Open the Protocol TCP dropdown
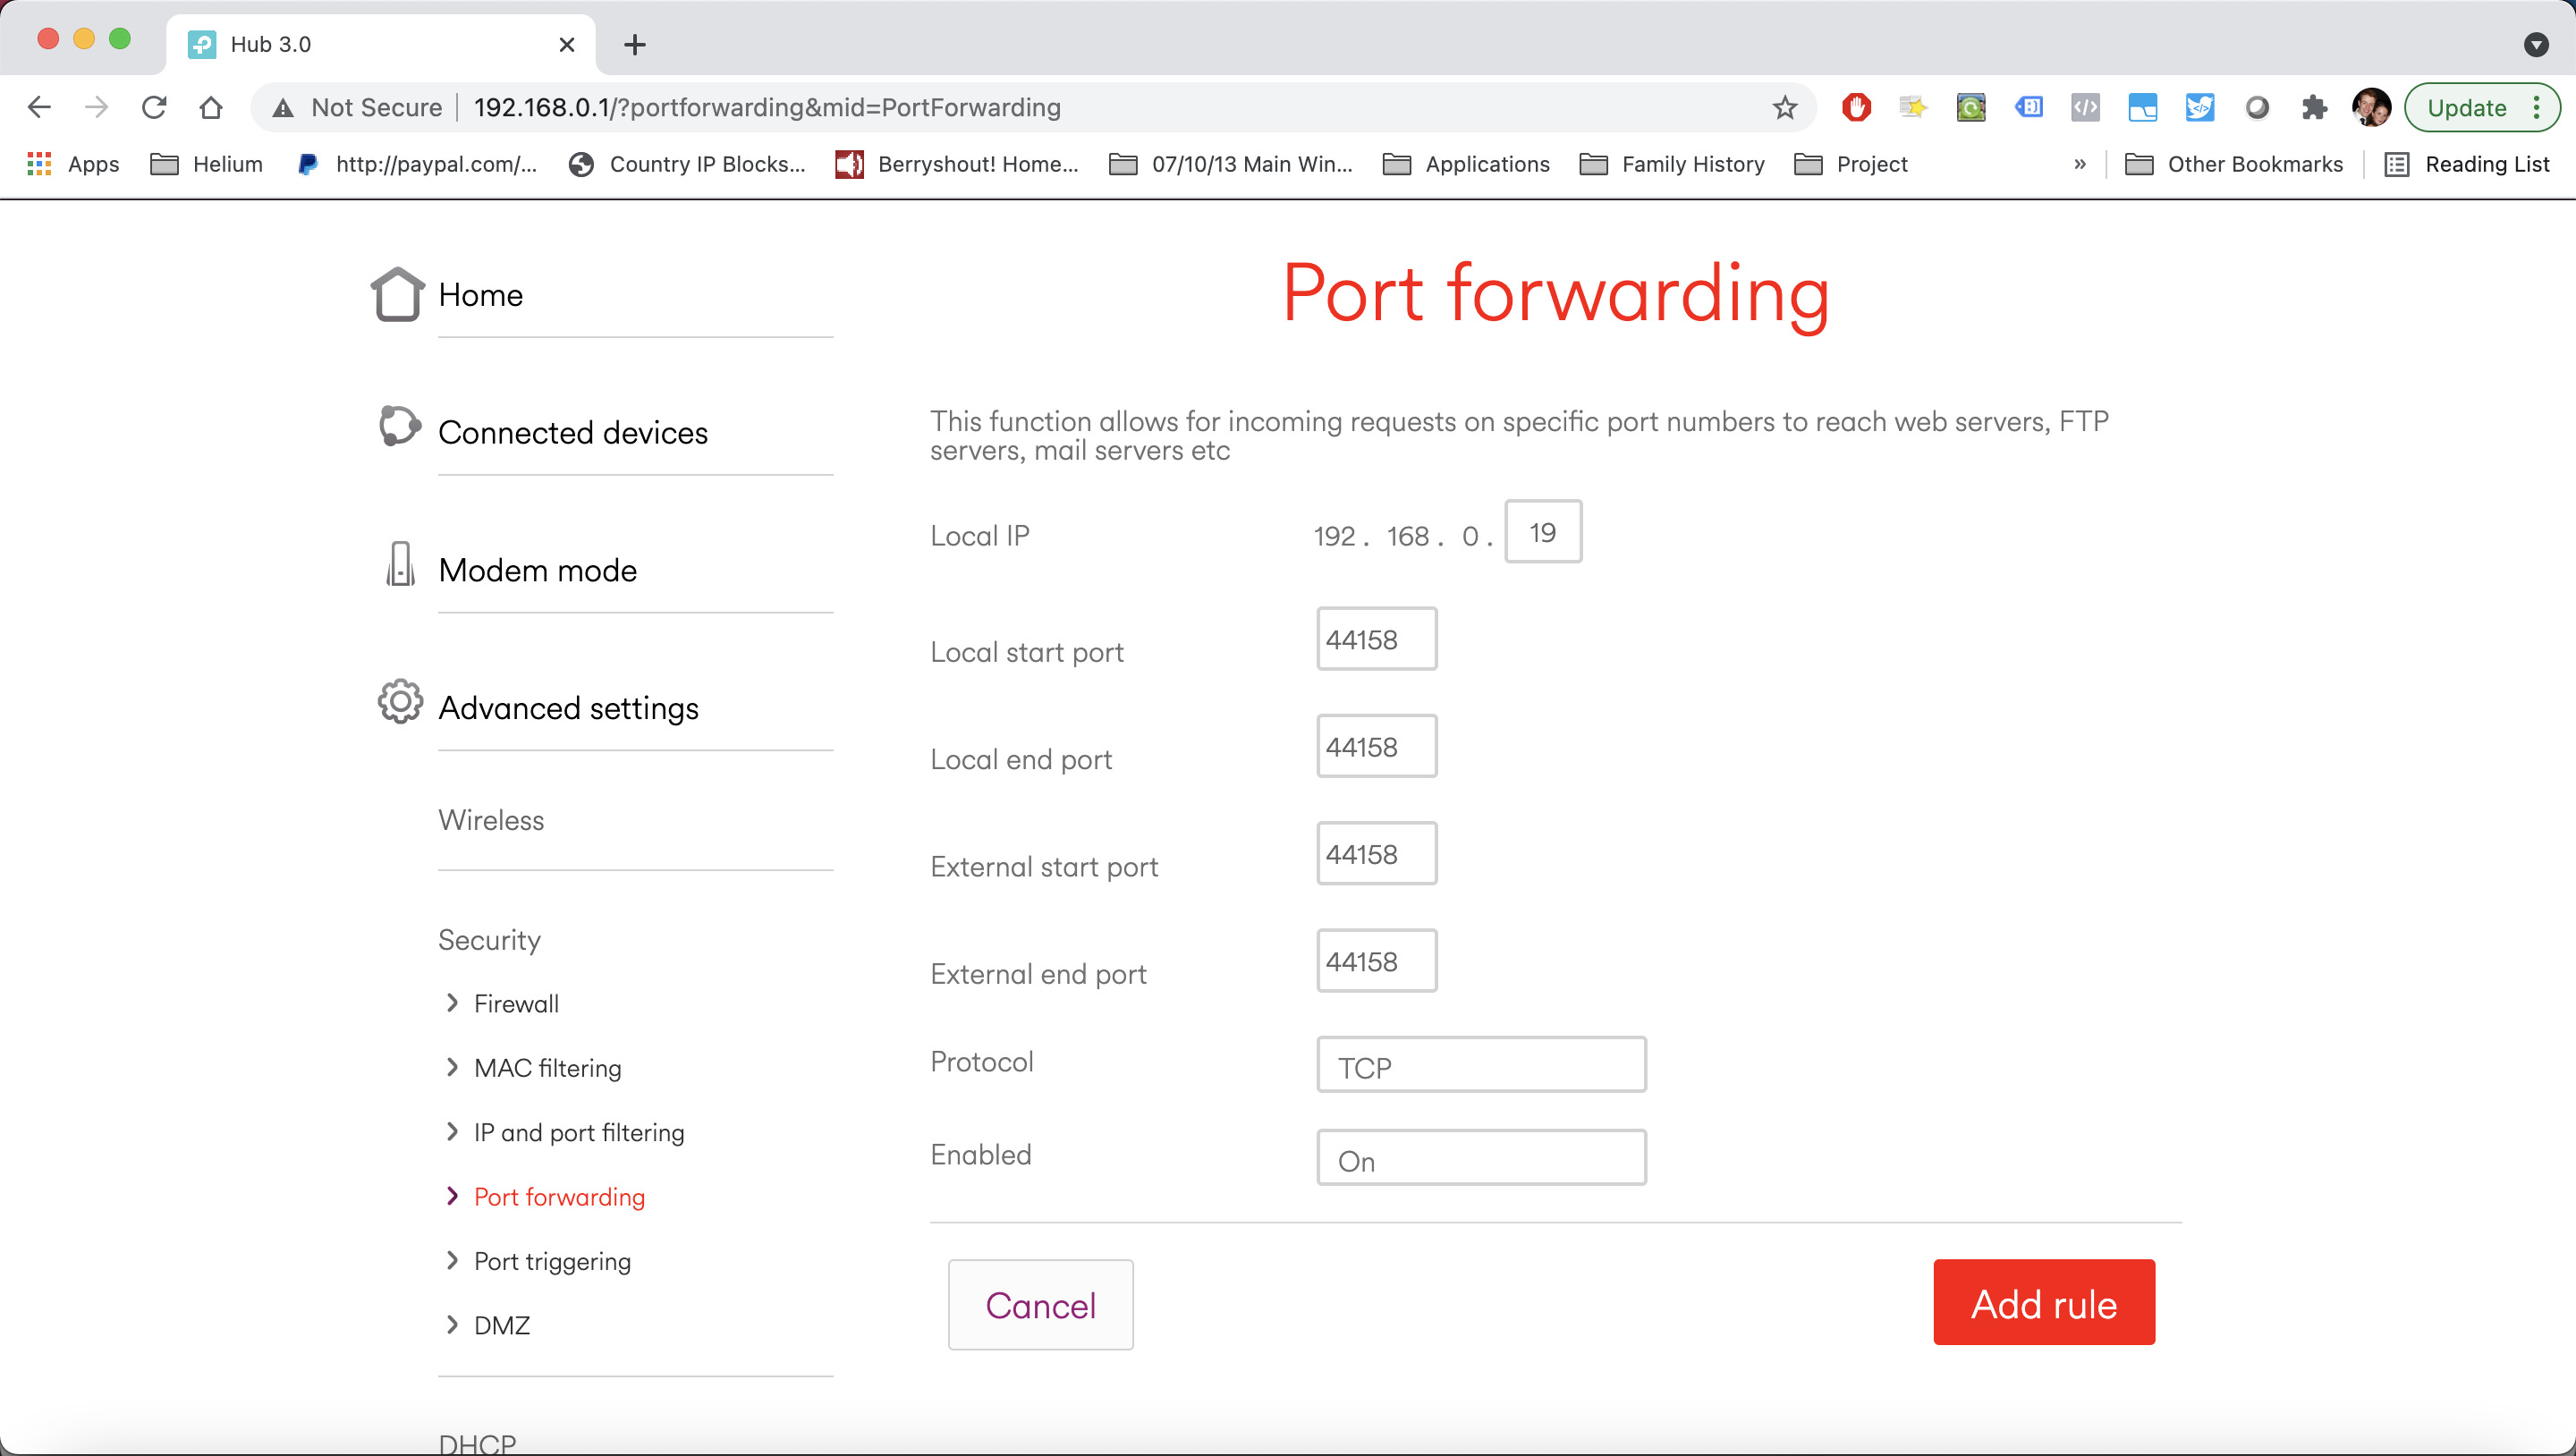Viewport: 2576px width, 1456px height. [x=1481, y=1065]
